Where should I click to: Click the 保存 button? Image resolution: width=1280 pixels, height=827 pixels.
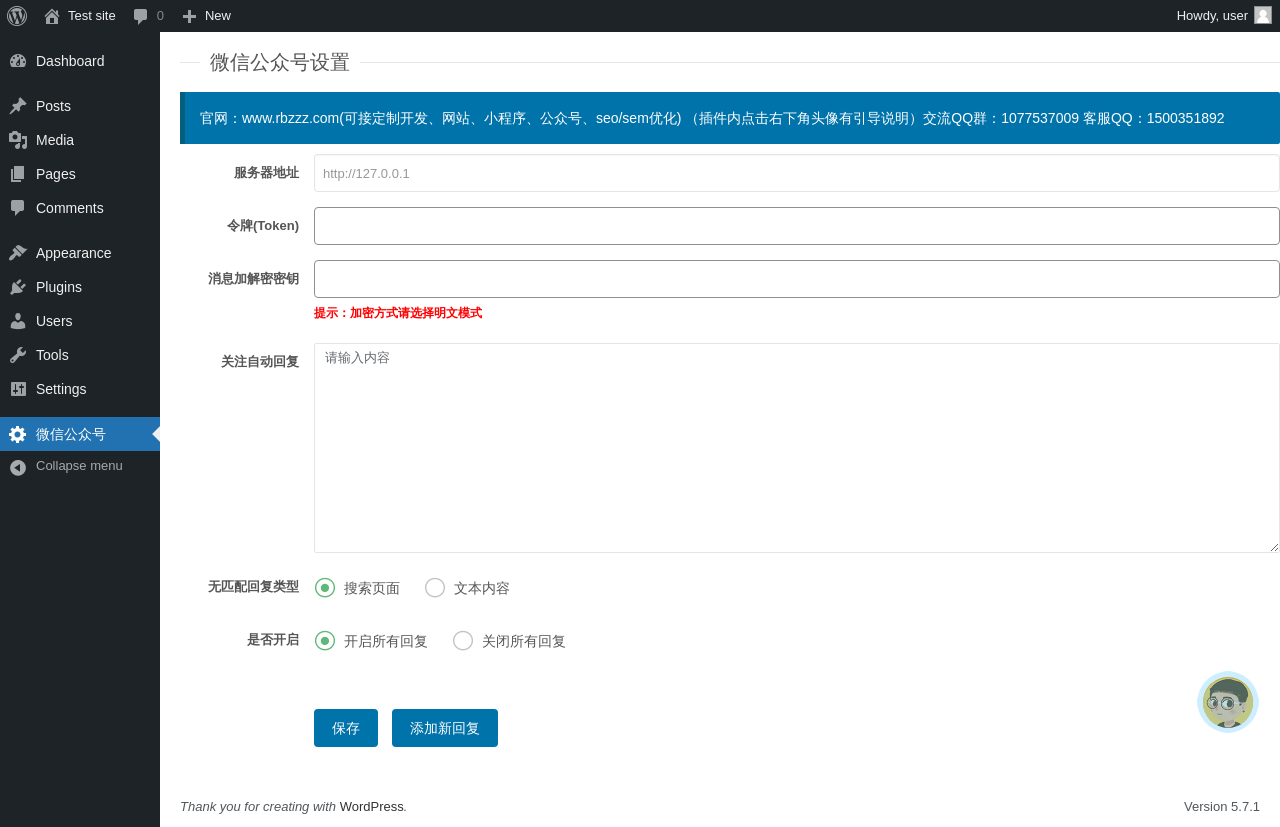click(346, 728)
